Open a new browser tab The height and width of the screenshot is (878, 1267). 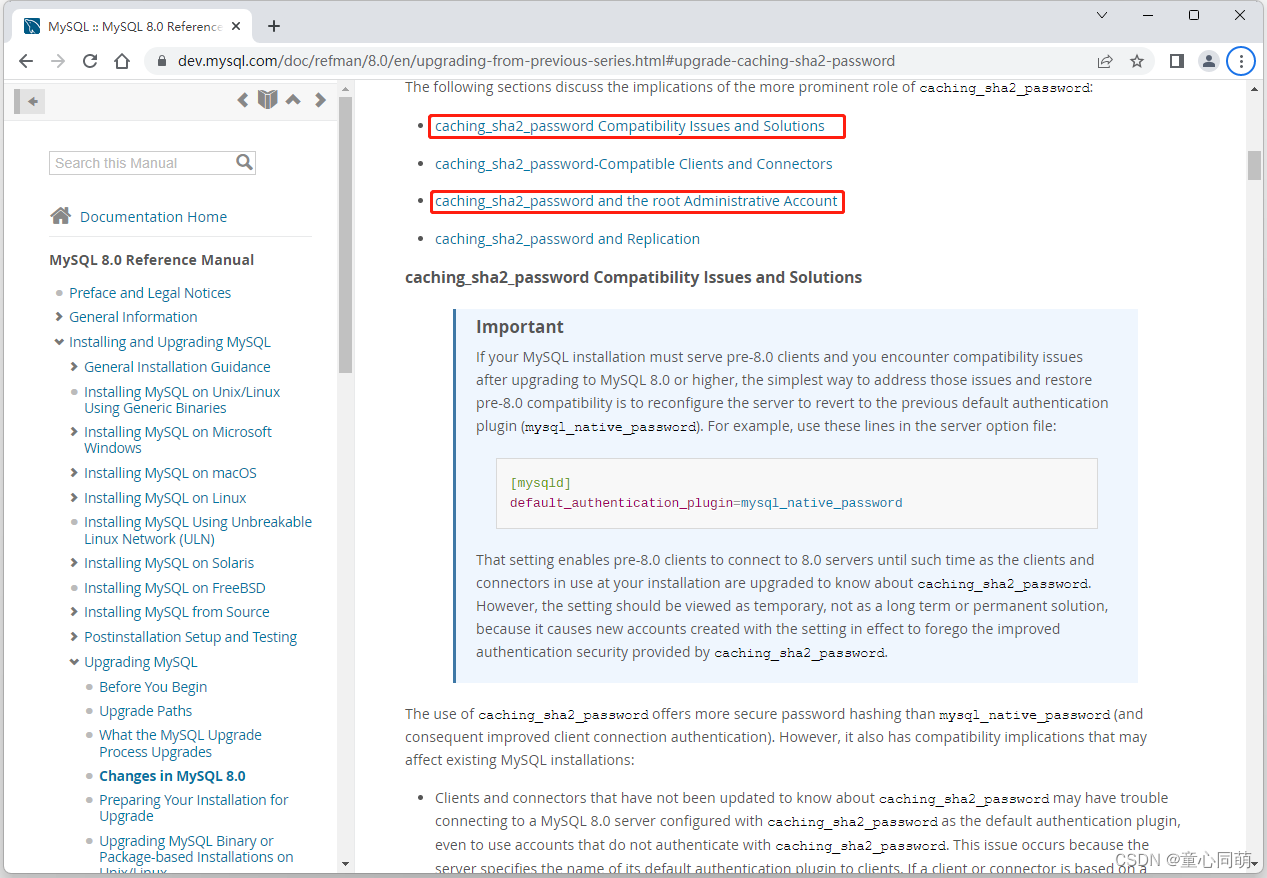pos(274,26)
